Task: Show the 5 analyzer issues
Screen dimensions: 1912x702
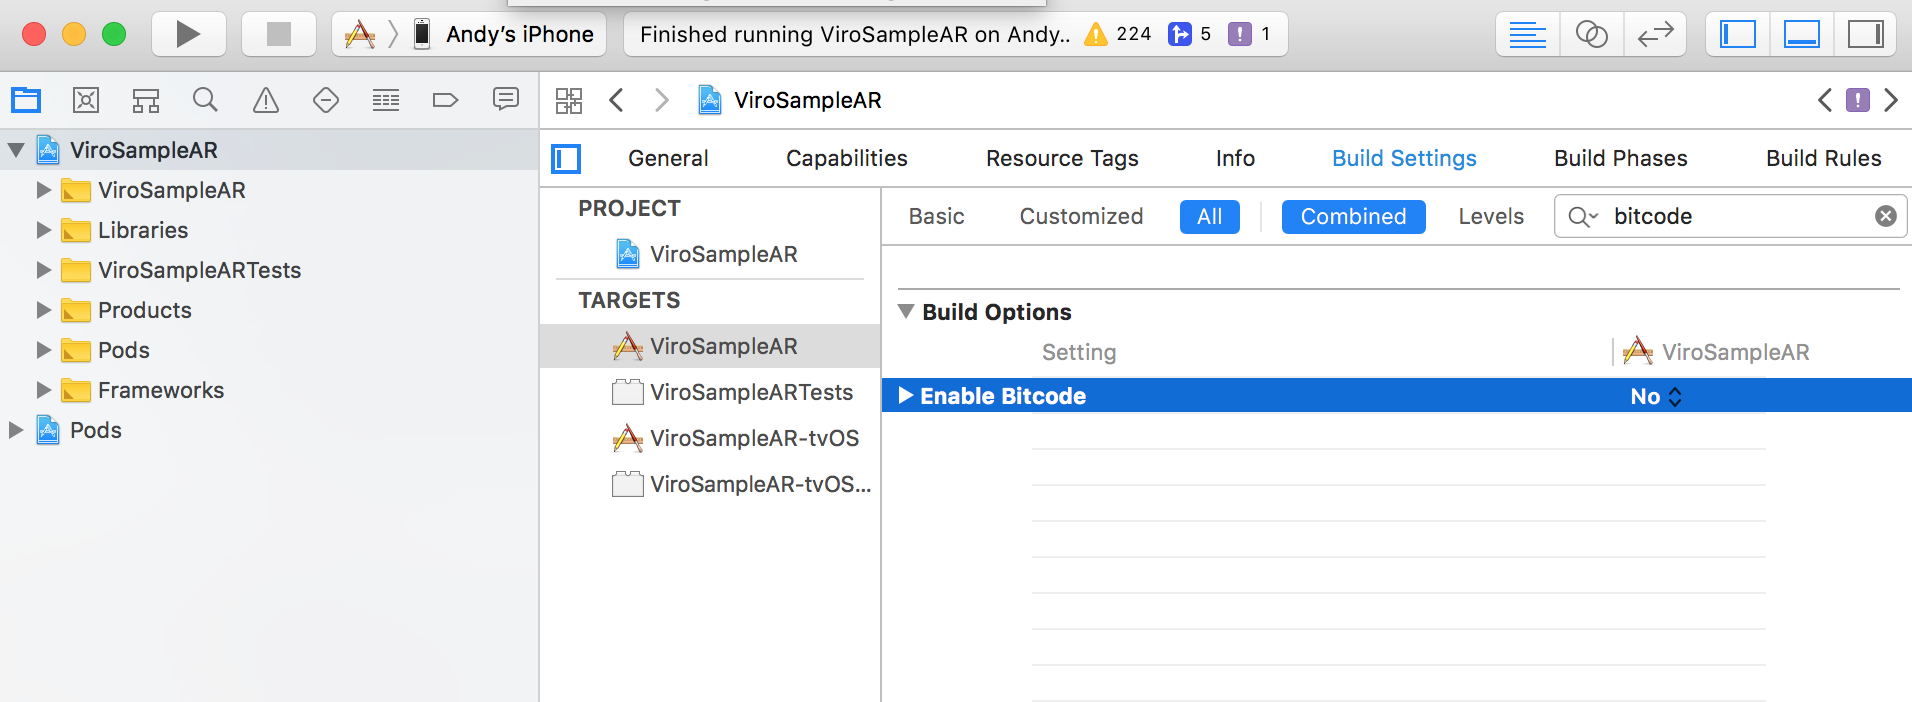Action: point(1190,34)
